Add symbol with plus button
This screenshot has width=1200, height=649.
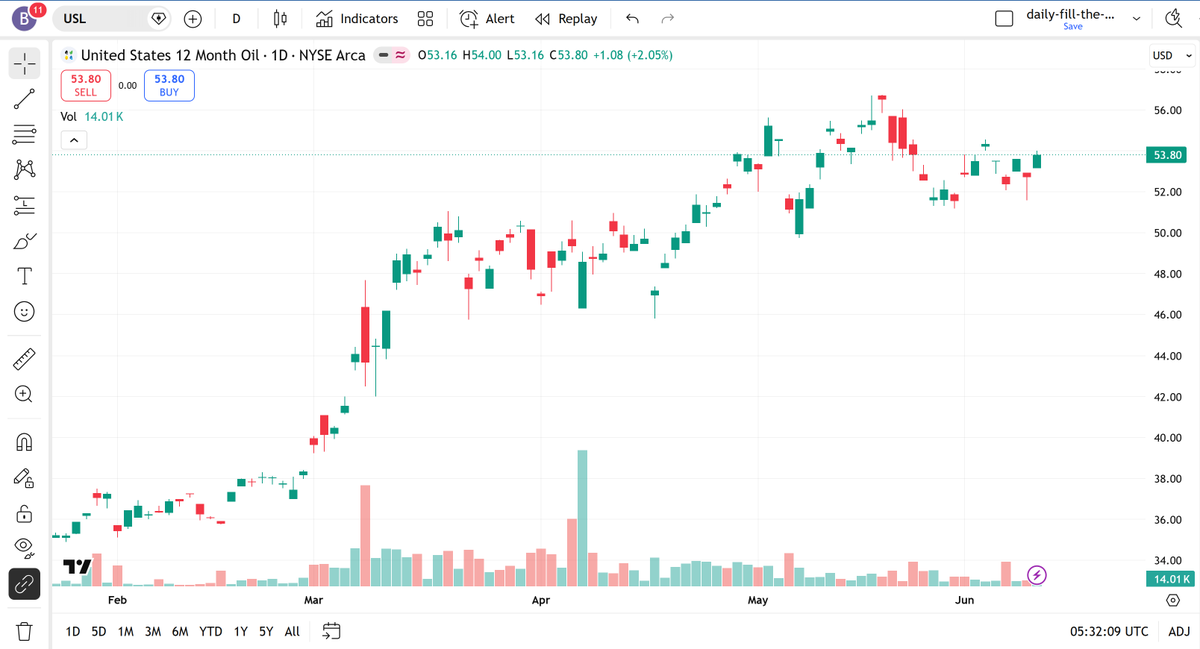(193, 19)
